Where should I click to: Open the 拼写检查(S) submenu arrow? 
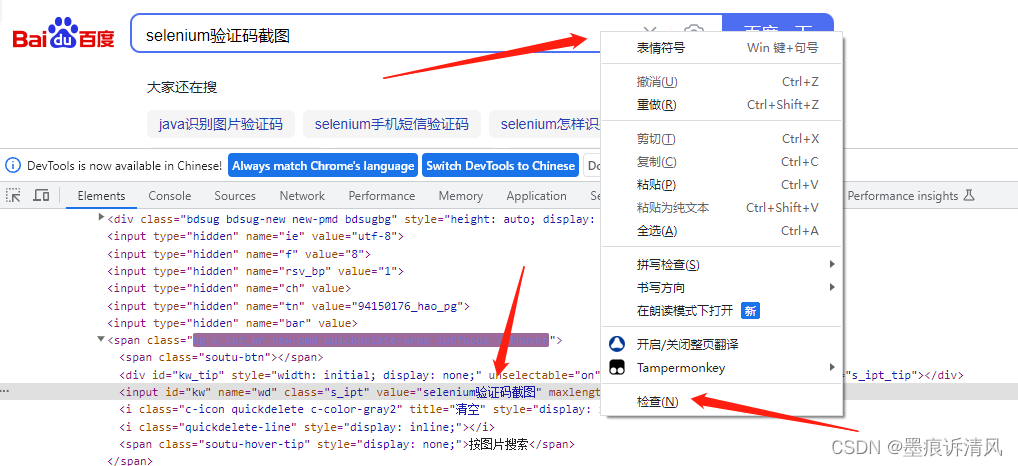tap(832, 264)
